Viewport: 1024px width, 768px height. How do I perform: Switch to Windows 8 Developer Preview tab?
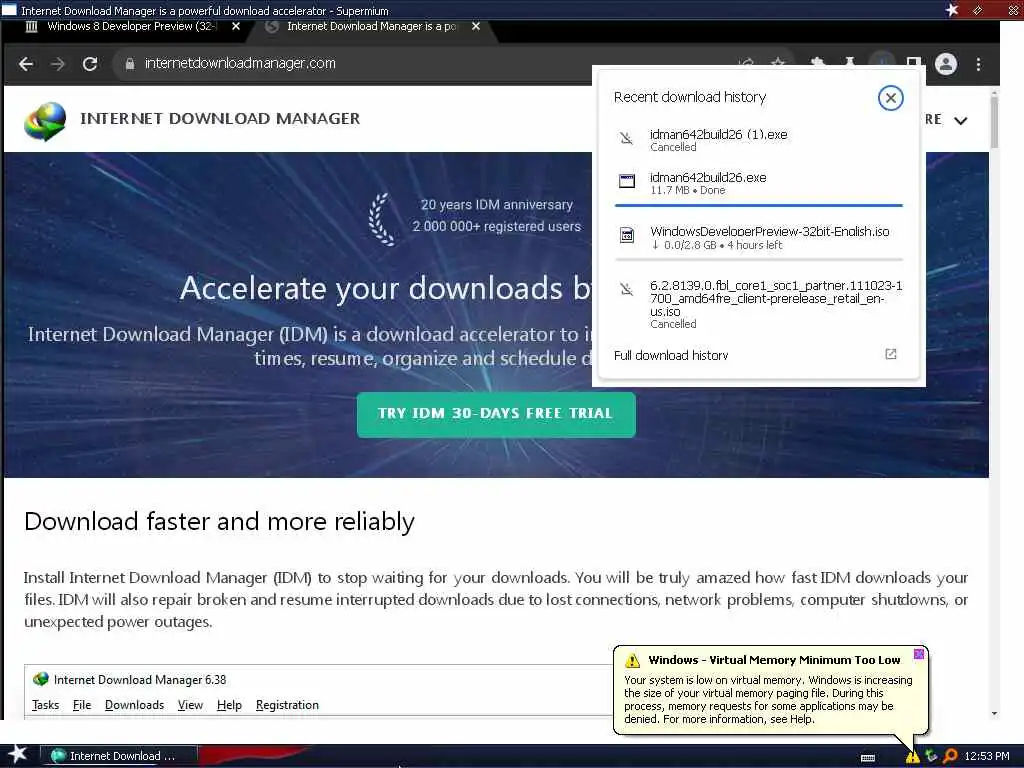[131, 27]
